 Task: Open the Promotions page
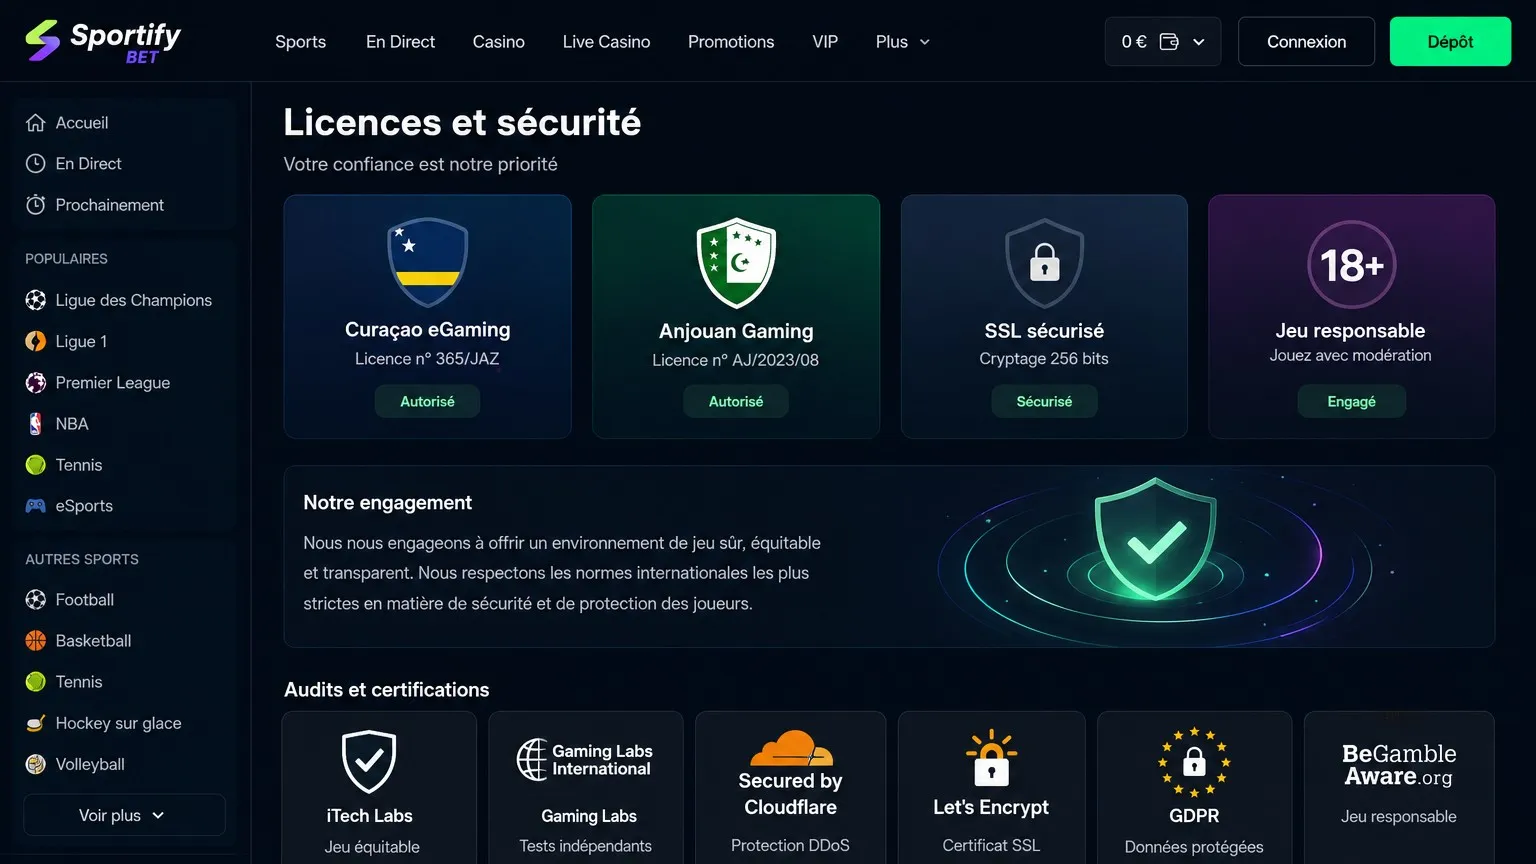click(x=731, y=42)
